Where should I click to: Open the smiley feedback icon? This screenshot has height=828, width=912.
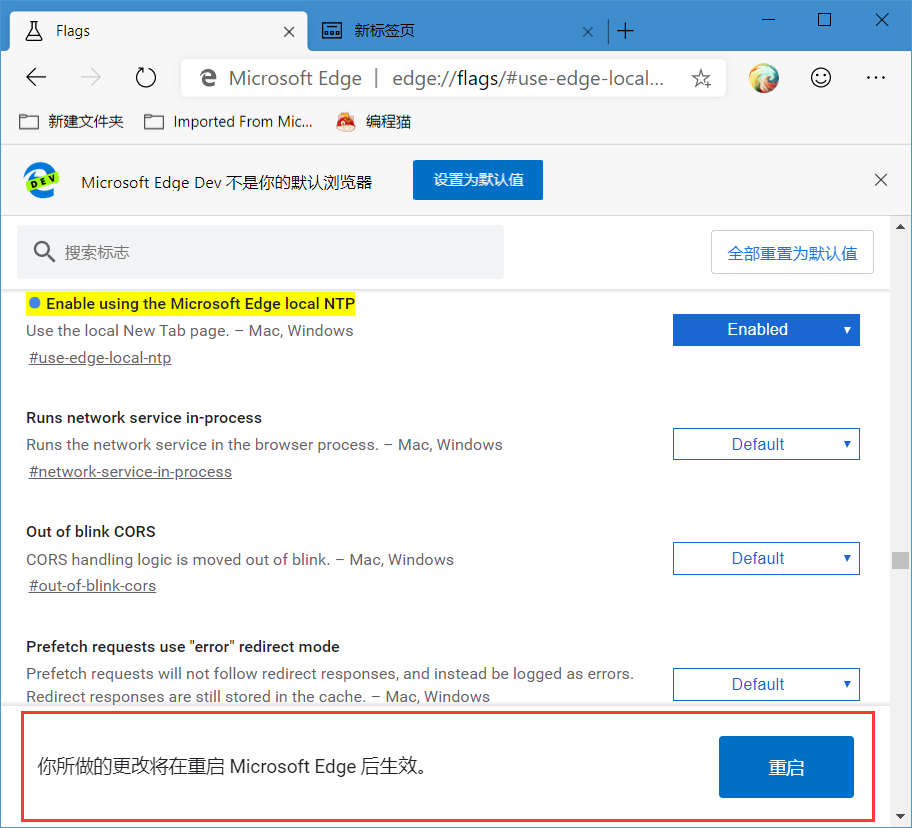coord(820,77)
